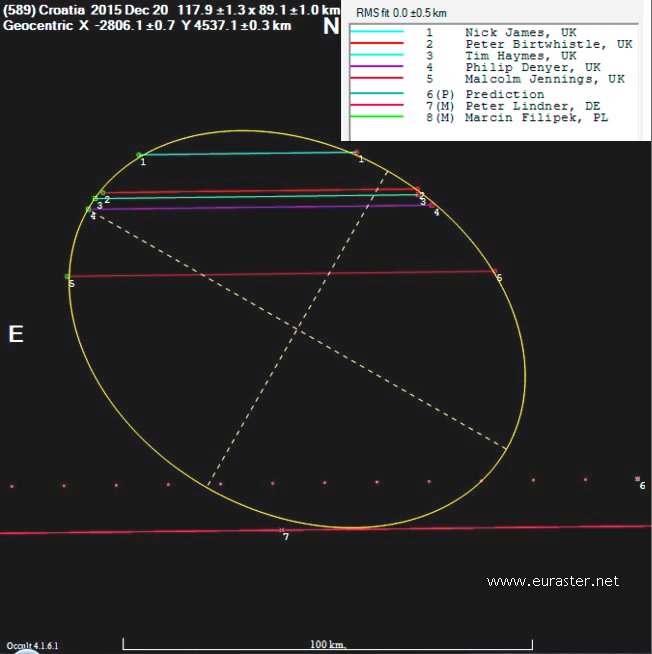Choose Philip Denyer, UK in legend
The width and height of the screenshot is (652, 654).
[x=532, y=68]
